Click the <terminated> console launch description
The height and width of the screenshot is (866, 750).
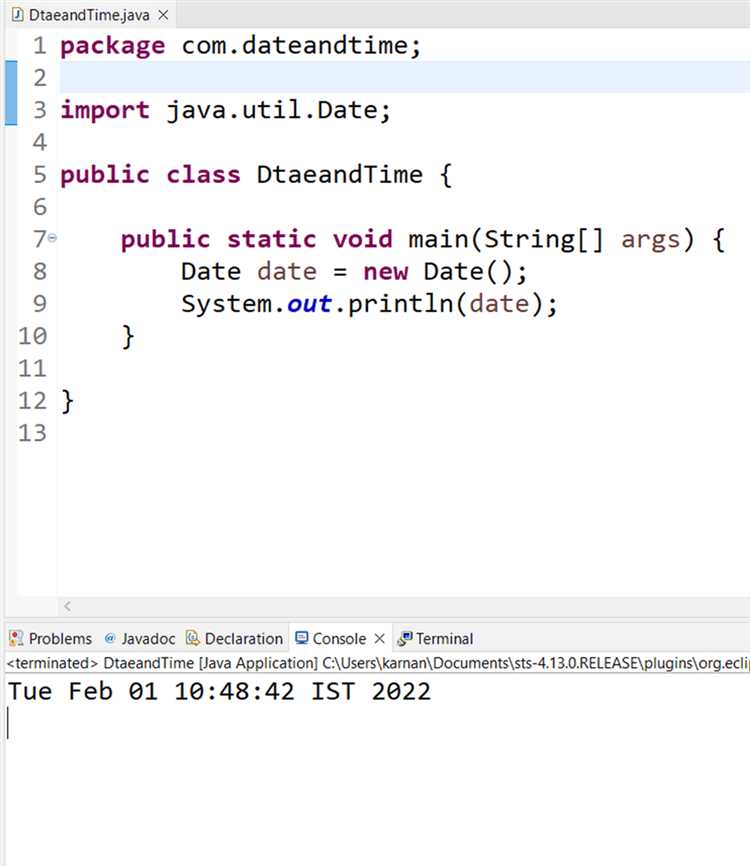[x=377, y=663]
